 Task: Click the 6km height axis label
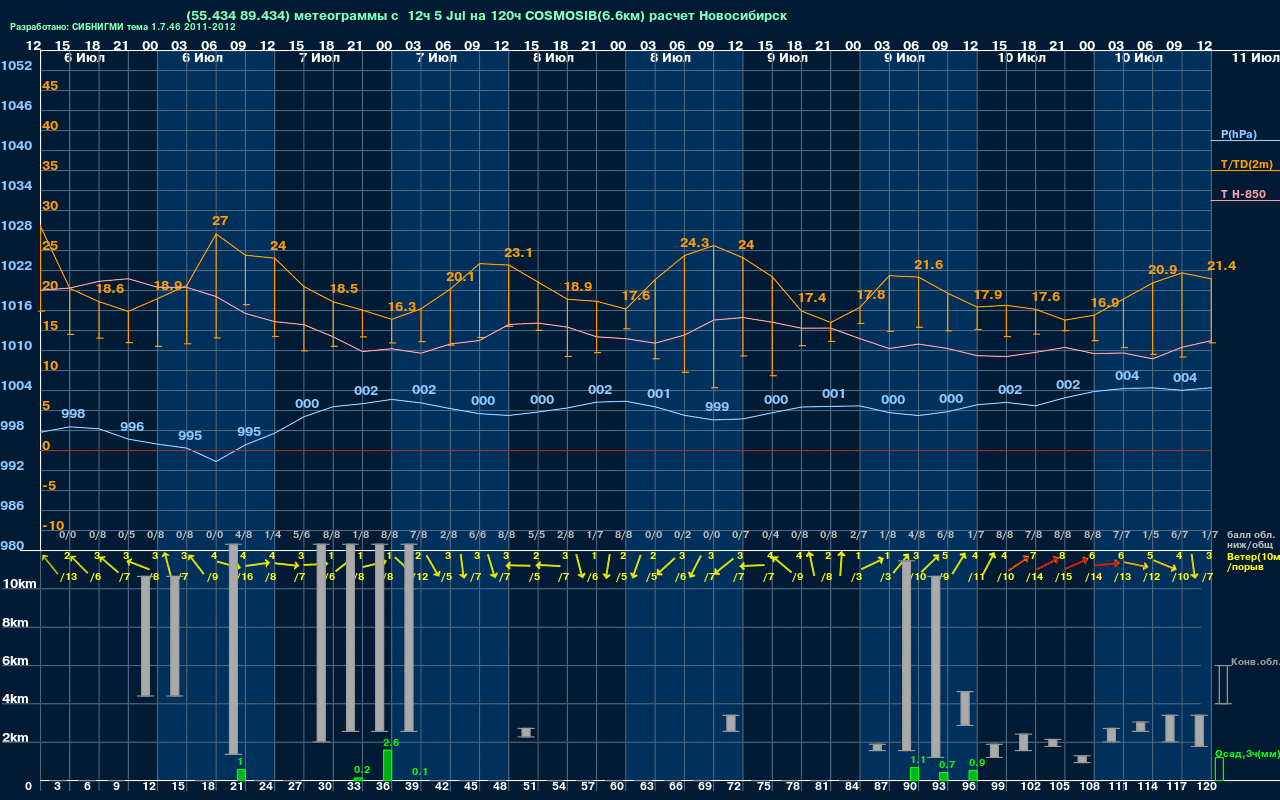pyautogui.click(x=13, y=662)
